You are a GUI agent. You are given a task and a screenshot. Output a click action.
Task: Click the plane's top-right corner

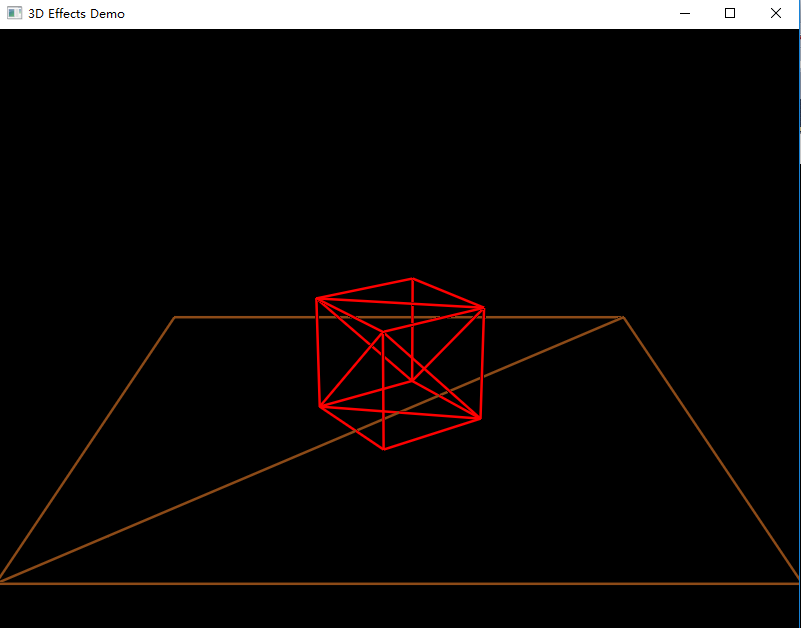point(622,317)
